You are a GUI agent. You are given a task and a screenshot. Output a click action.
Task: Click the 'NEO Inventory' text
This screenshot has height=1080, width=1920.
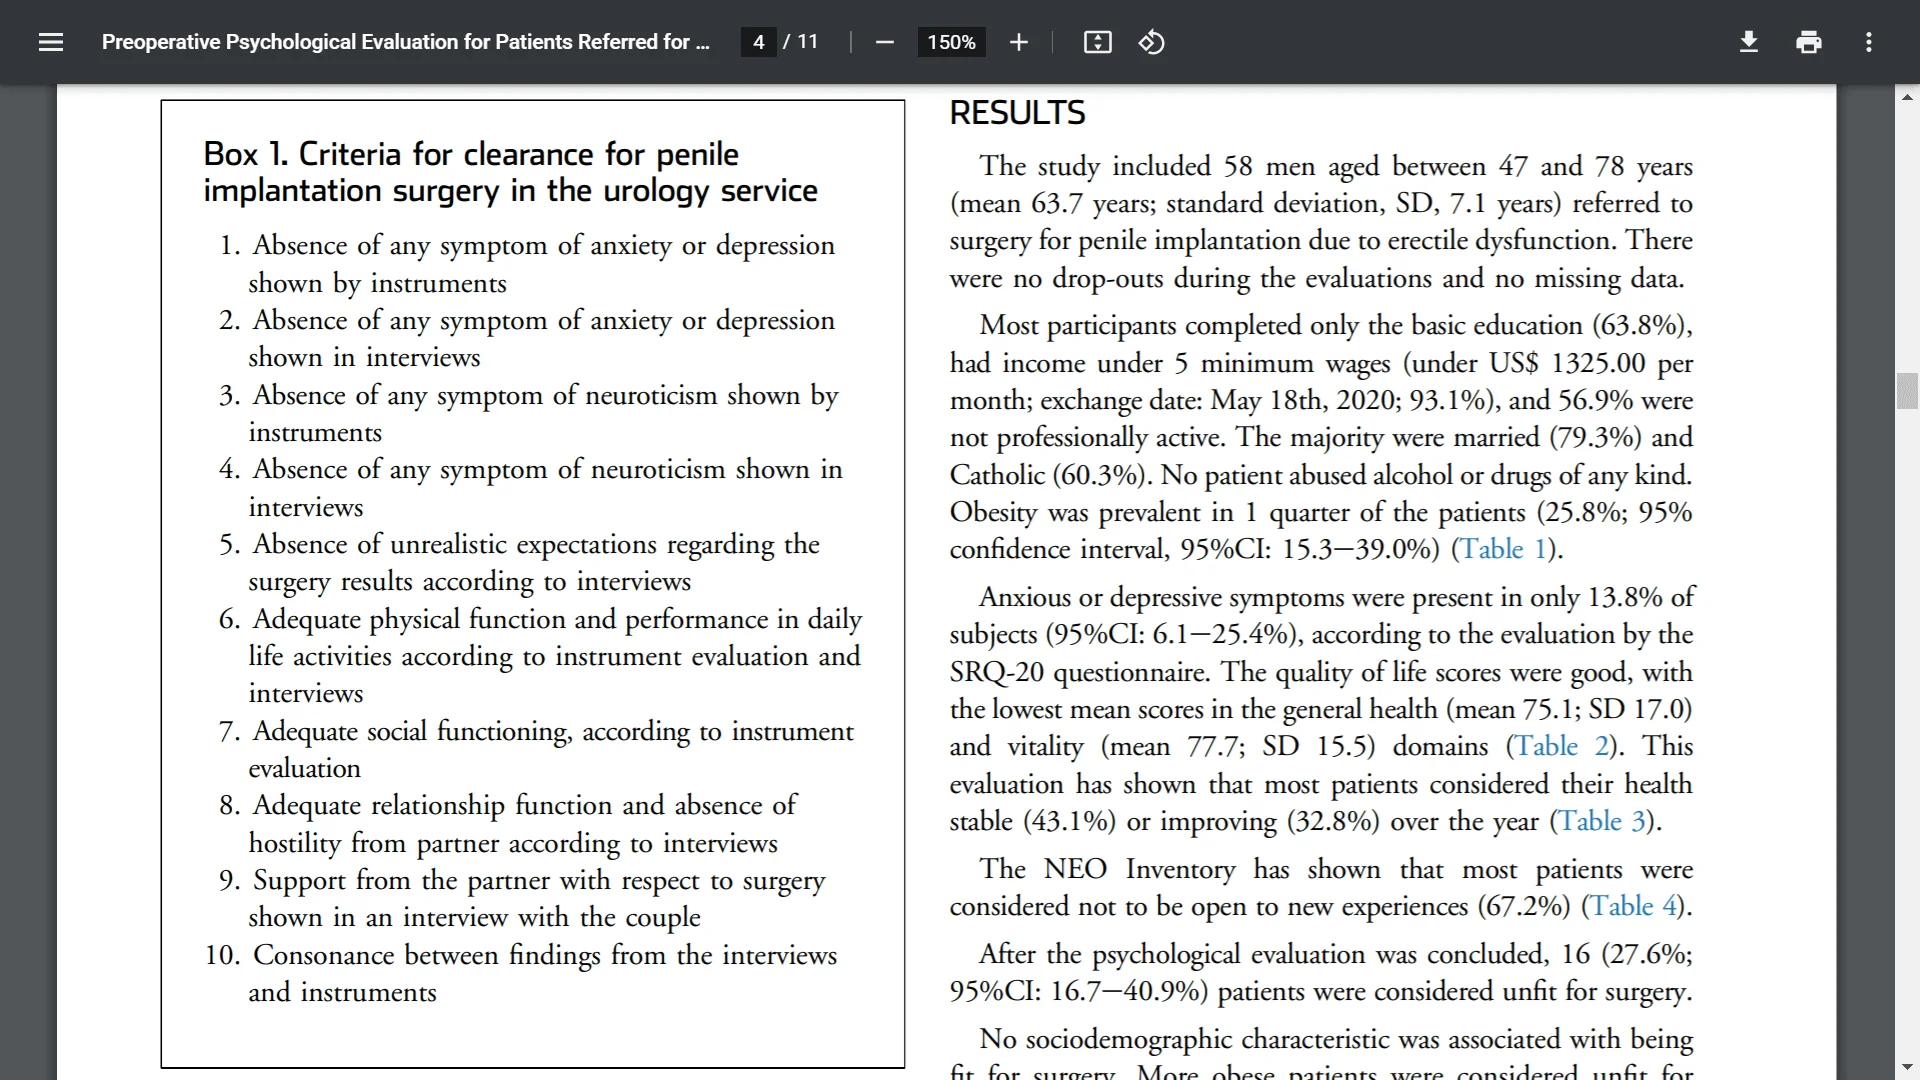(1139, 869)
